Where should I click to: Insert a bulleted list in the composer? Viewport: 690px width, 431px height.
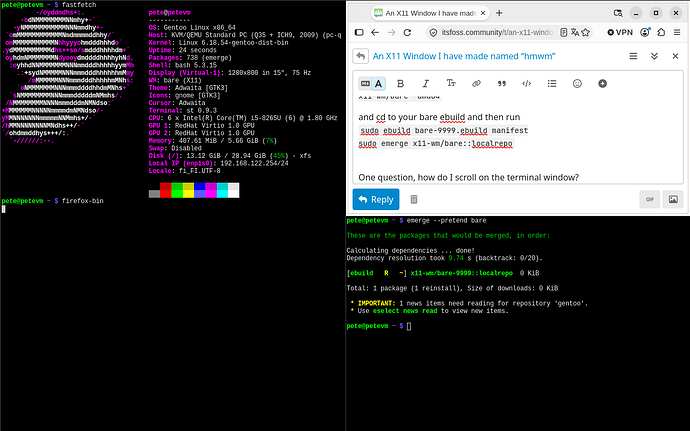[552, 84]
